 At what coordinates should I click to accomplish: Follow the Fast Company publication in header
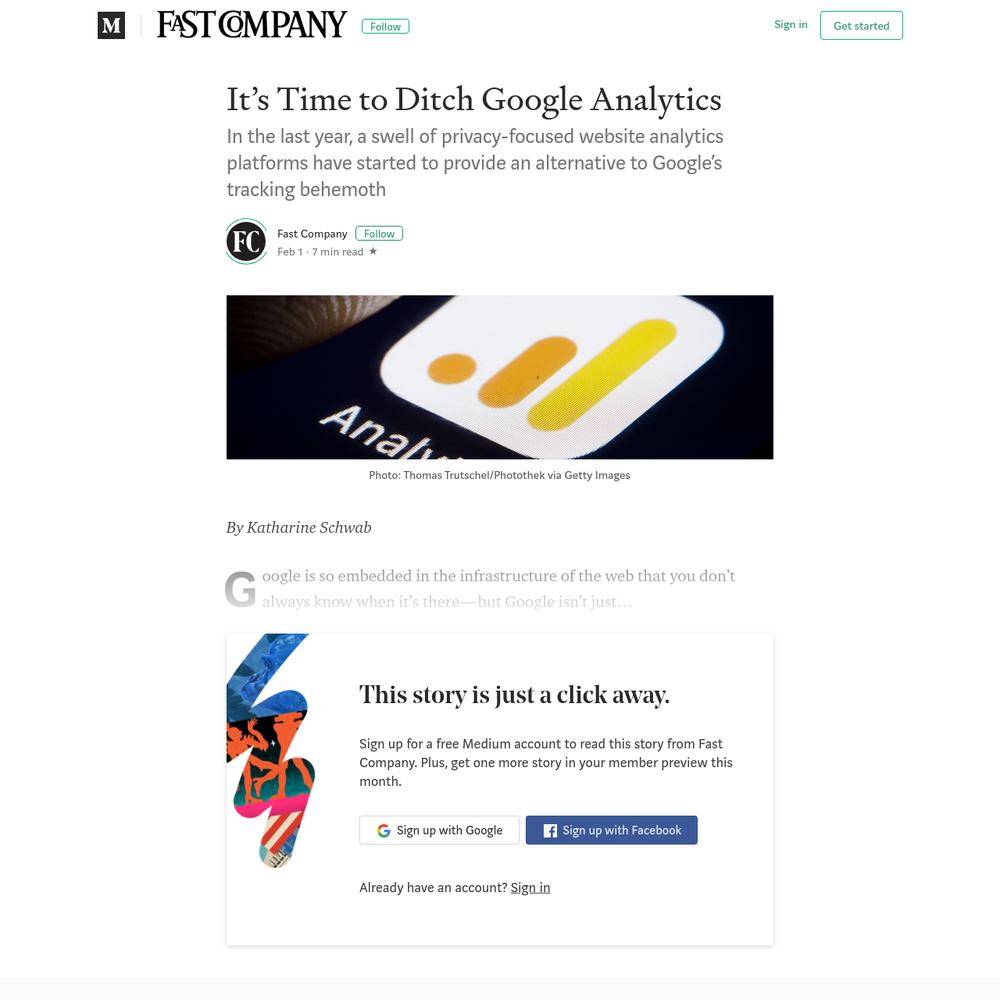coord(385,26)
